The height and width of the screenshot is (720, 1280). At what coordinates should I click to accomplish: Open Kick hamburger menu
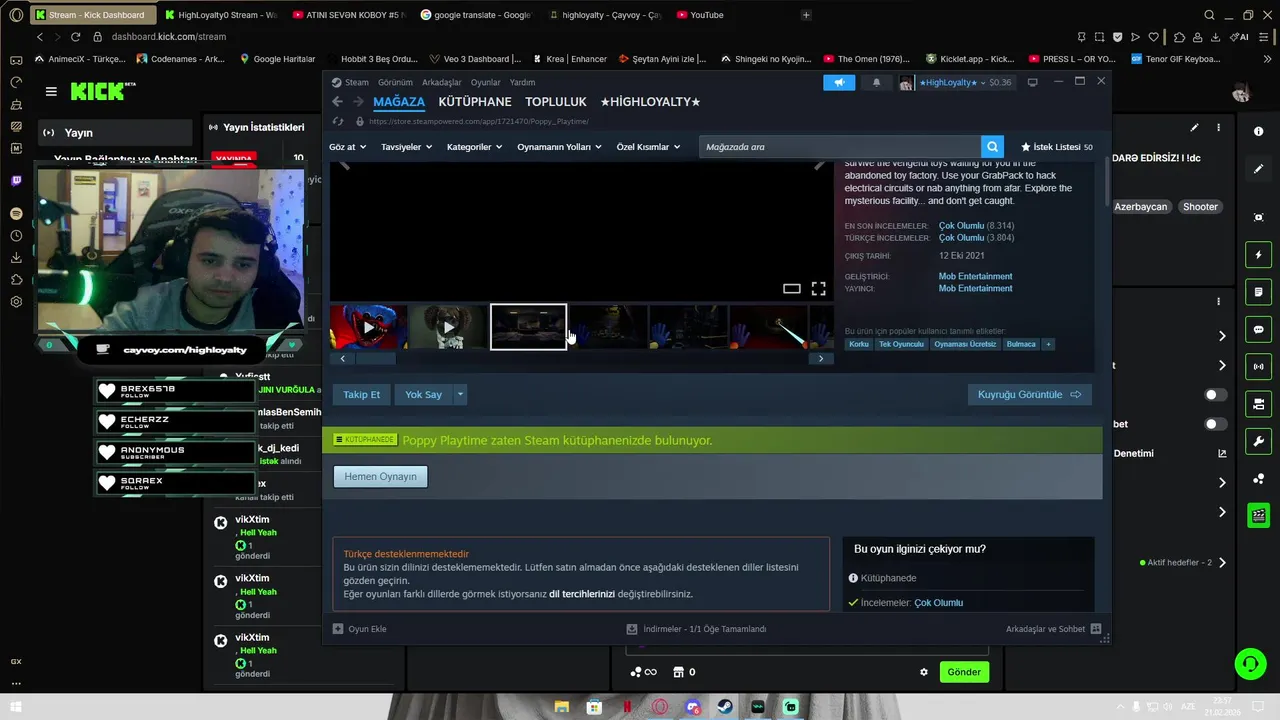coord(51,91)
